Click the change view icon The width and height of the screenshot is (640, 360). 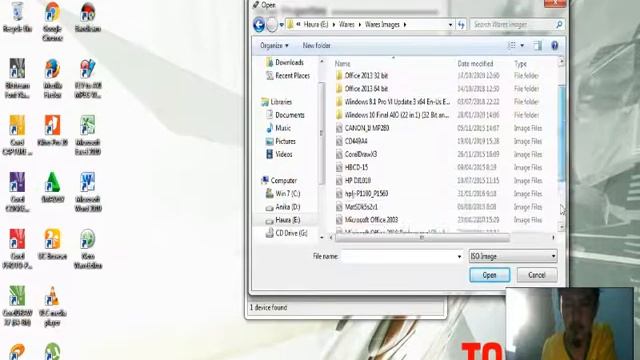(512, 45)
